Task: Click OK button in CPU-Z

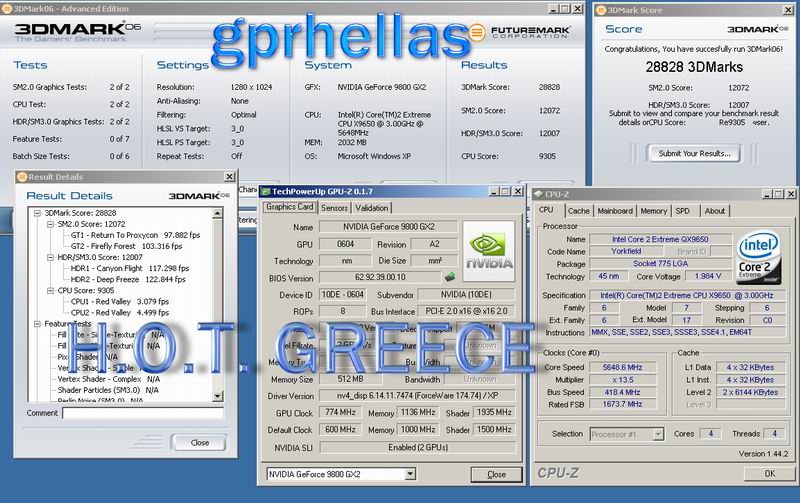Action: tap(769, 473)
